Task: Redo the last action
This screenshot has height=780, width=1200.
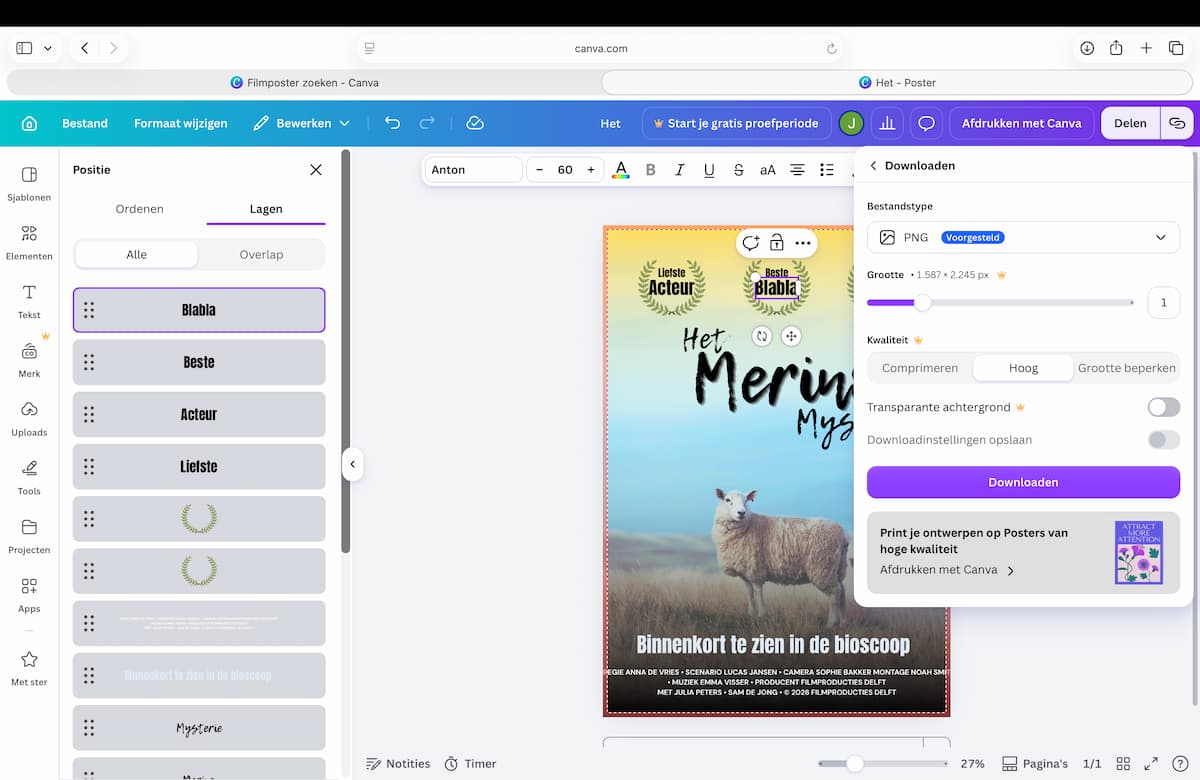Action: pos(427,123)
